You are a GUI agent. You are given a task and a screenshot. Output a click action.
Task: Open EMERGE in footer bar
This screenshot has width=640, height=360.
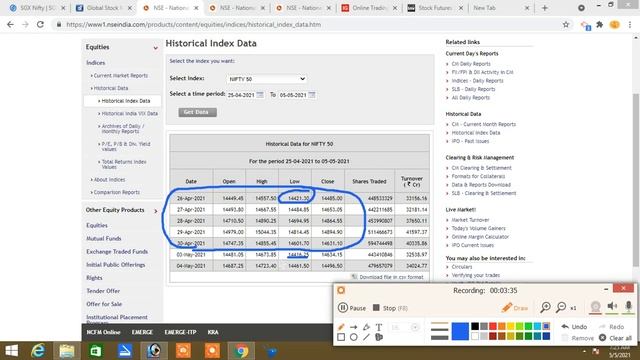click(x=142, y=332)
